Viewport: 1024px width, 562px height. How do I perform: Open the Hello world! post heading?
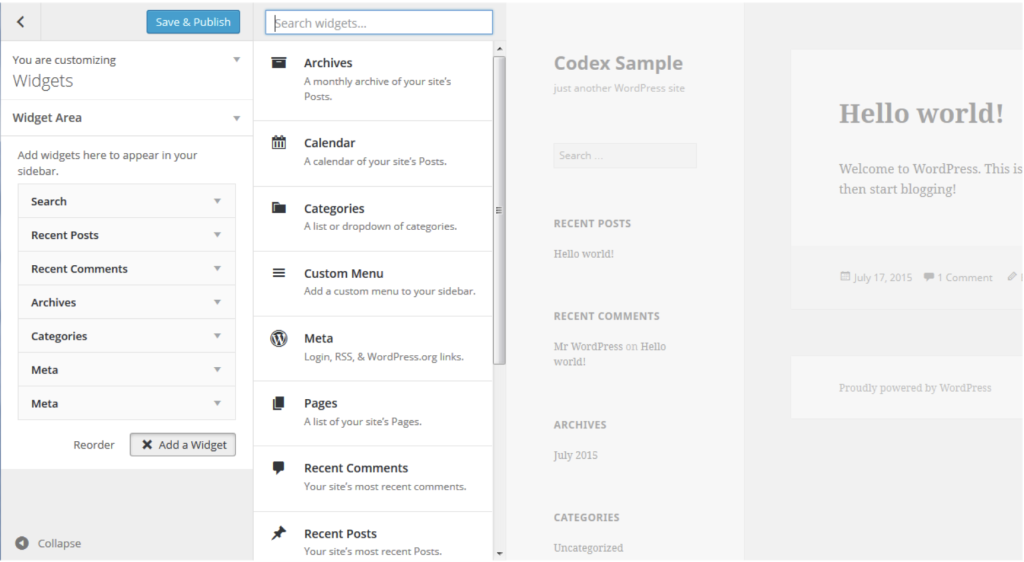tap(921, 114)
